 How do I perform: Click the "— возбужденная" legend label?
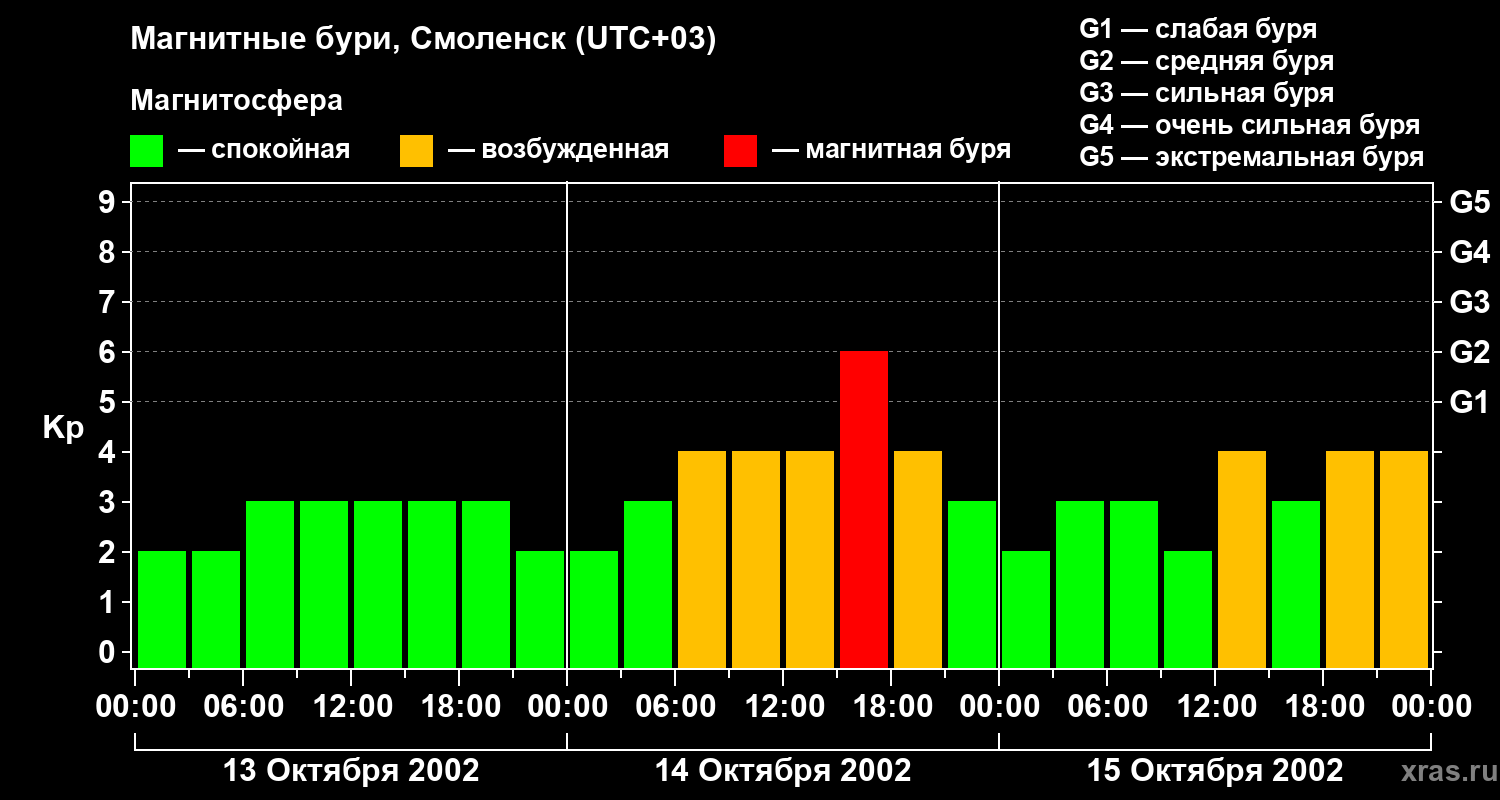point(558,151)
